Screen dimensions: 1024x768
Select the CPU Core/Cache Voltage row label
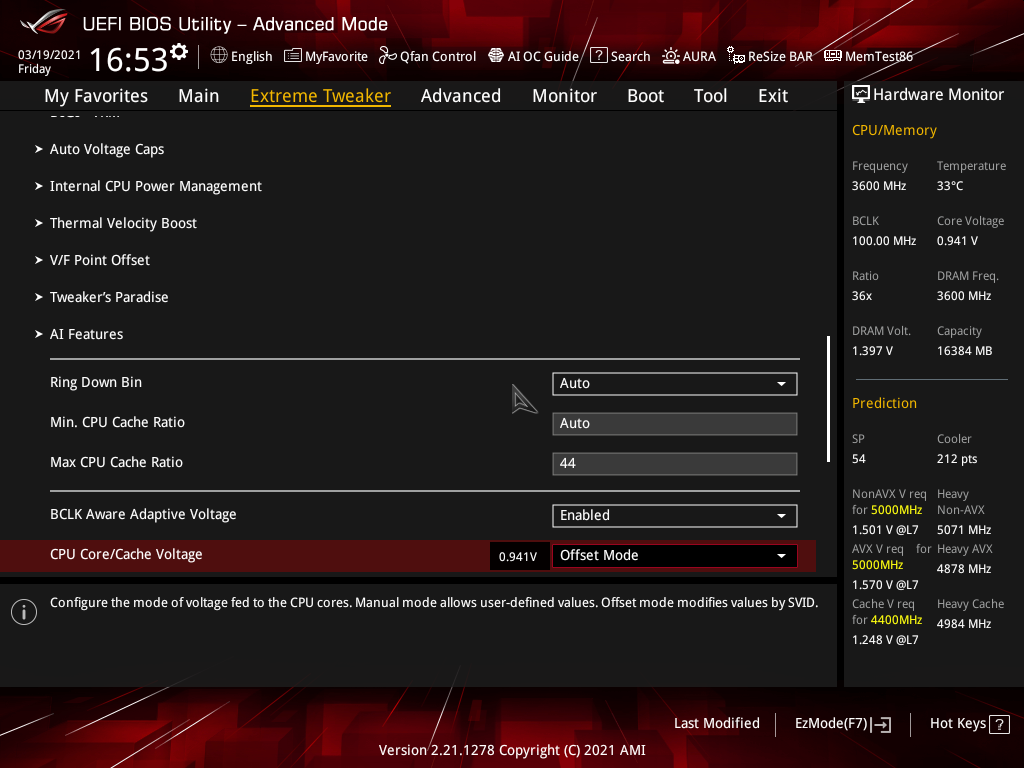pyautogui.click(x=126, y=554)
